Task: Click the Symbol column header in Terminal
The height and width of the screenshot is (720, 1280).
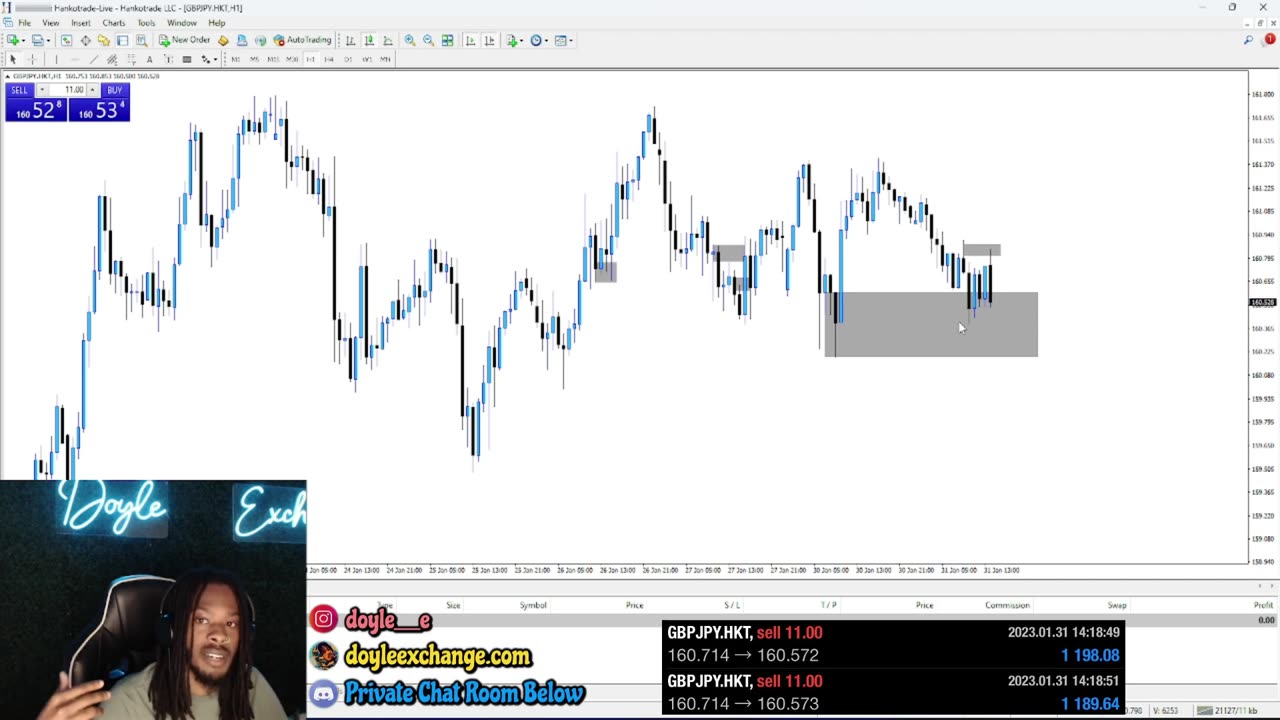Action: (x=533, y=605)
